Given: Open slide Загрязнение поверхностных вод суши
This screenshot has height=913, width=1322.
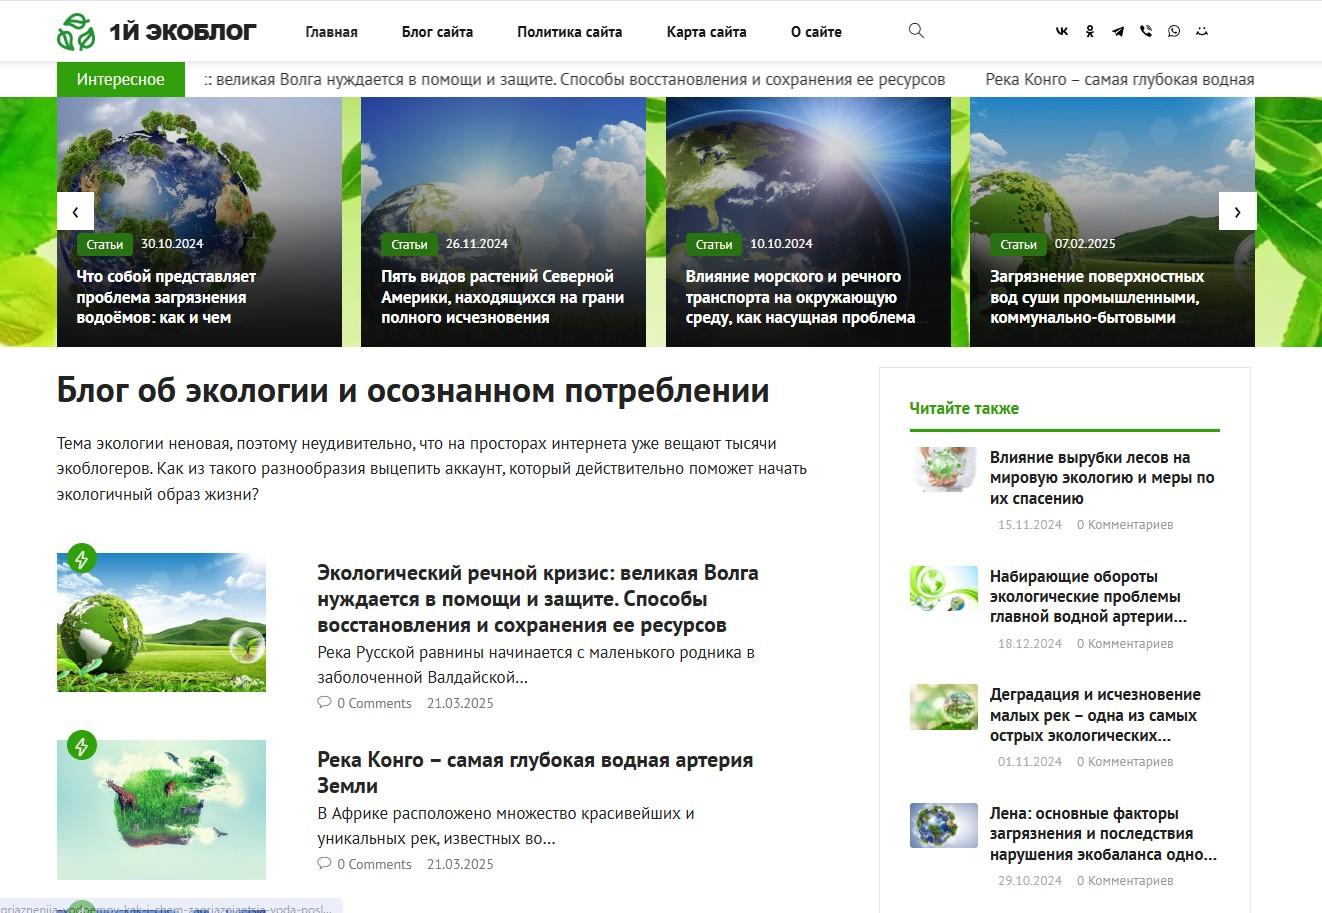Looking at the screenshot, I should coord(1097,297).
